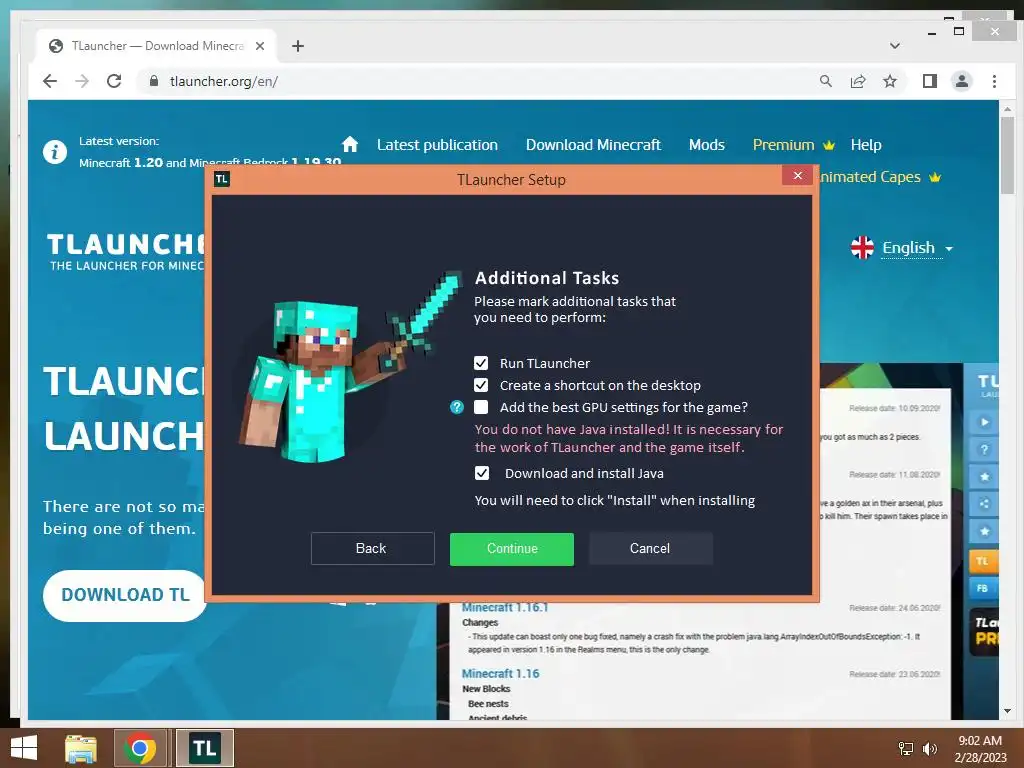Open the network tray icon
The height and width of the screenshot is (768, 1024).
pyautogui.click(x=905, y=749)
